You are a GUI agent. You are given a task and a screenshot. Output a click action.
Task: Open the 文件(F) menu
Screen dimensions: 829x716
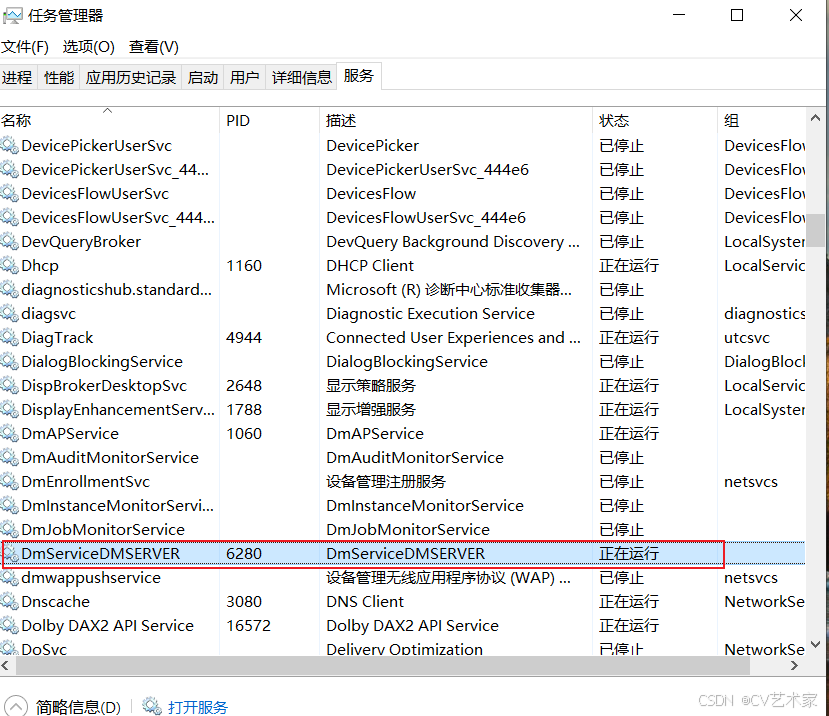coord(25,47)
